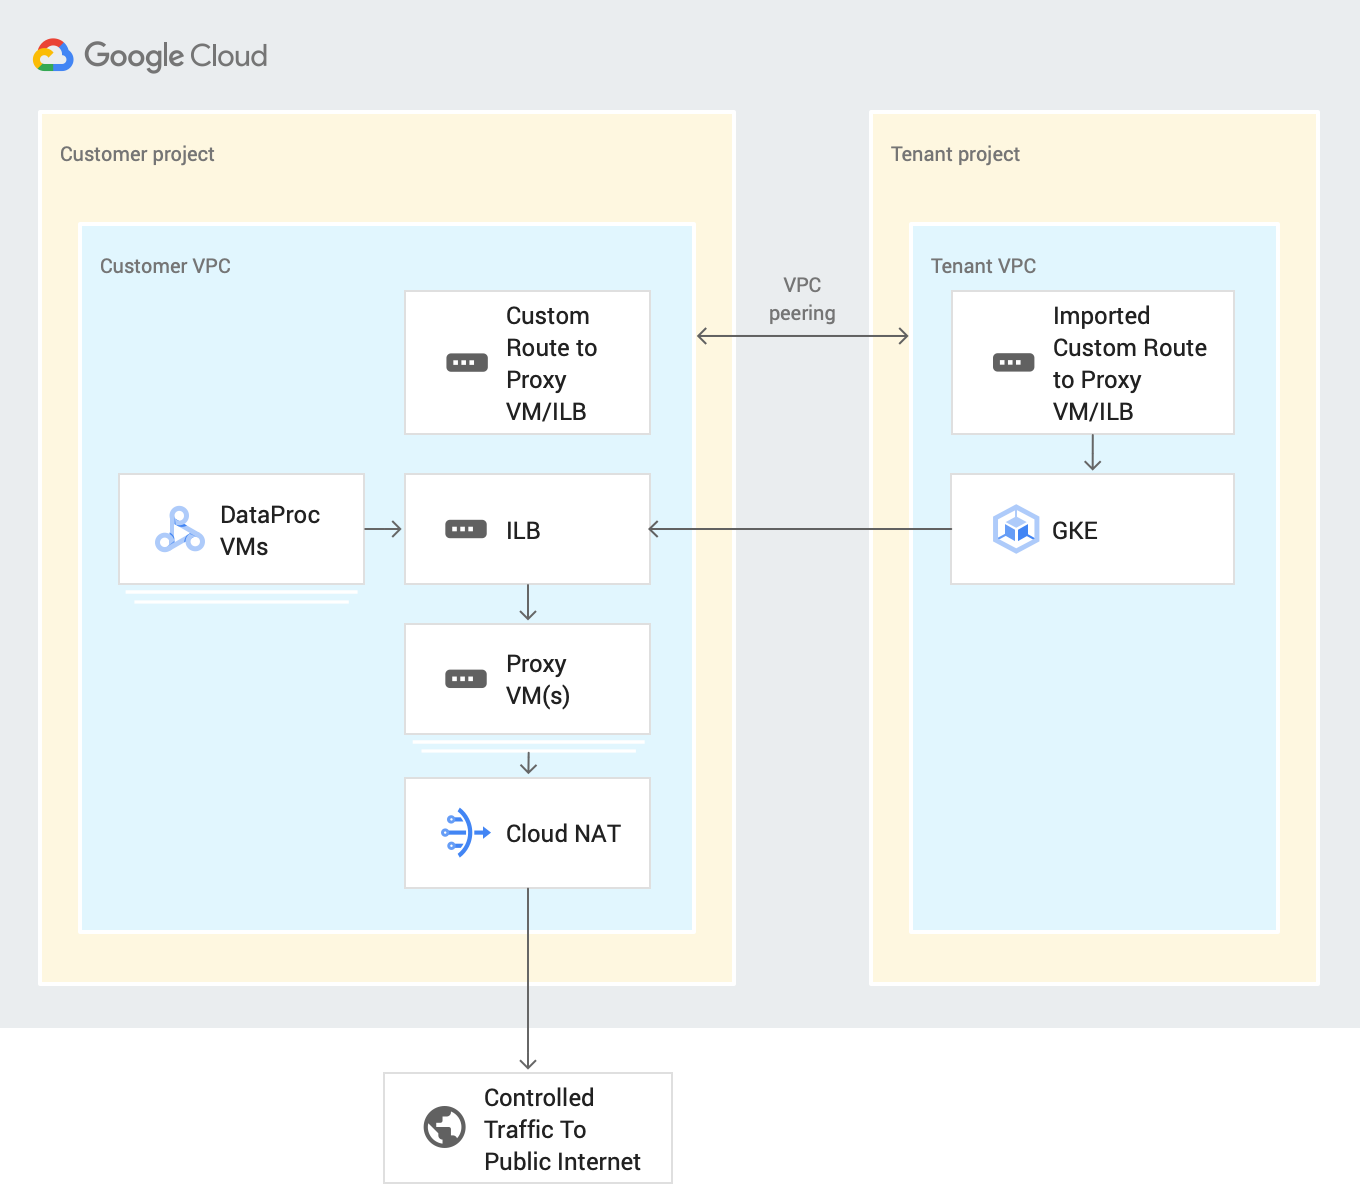Screen dimensions: 1360x1200
Task: Select the Proxy VM(s) route icon
Action: point(464,678)
